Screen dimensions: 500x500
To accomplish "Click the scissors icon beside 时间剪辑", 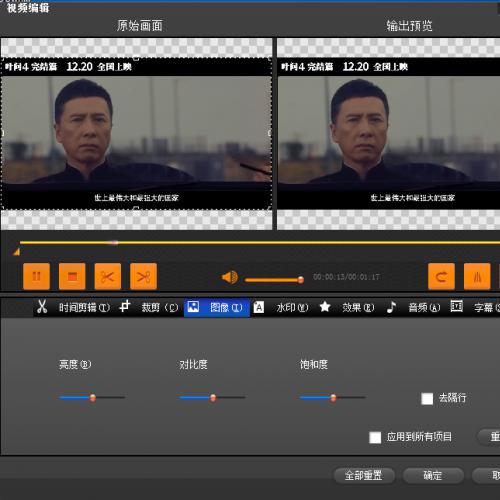I will 42,307.
